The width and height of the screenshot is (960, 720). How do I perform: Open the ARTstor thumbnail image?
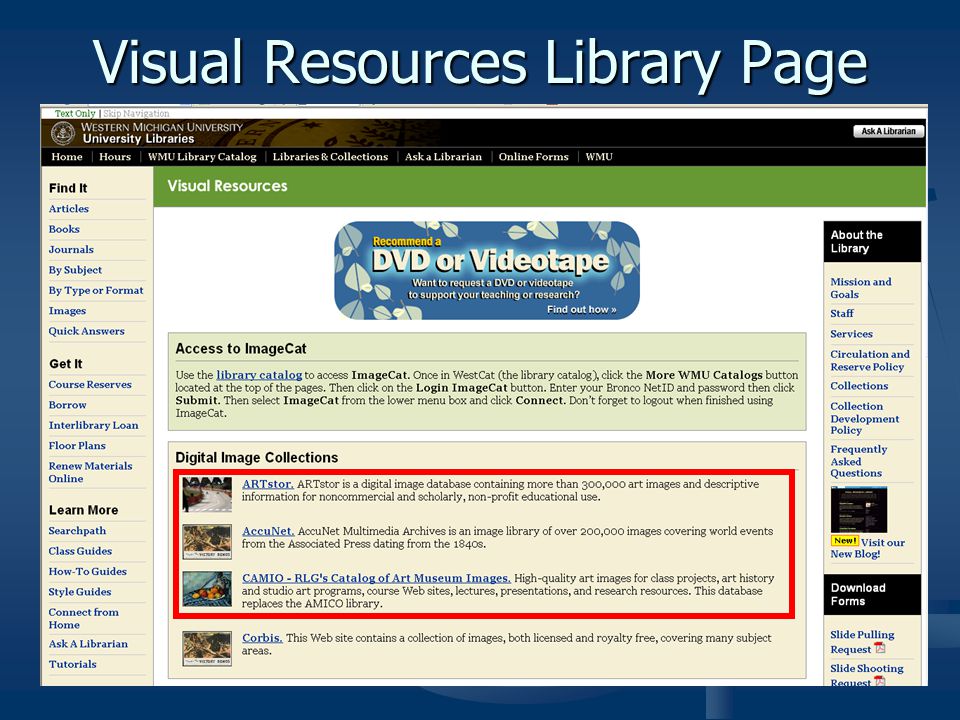click(207, 495)
